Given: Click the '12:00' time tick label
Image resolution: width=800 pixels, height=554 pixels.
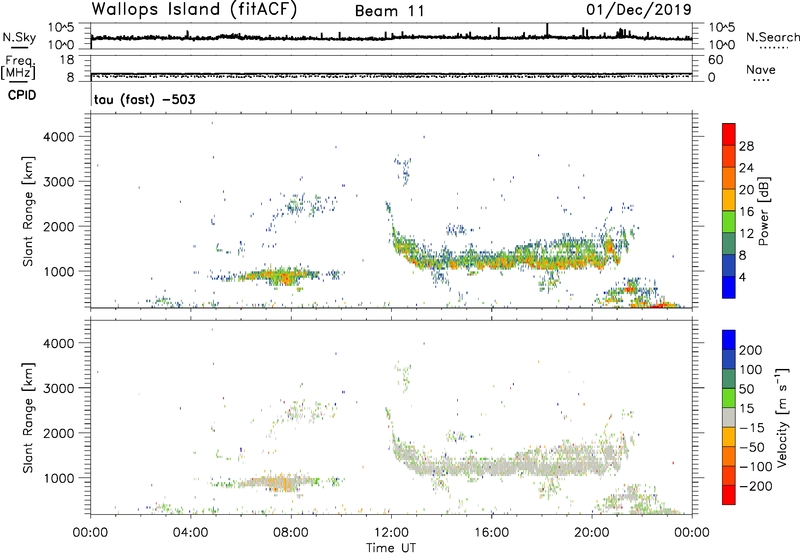Looking at the screenshot, I should [391, 533].
